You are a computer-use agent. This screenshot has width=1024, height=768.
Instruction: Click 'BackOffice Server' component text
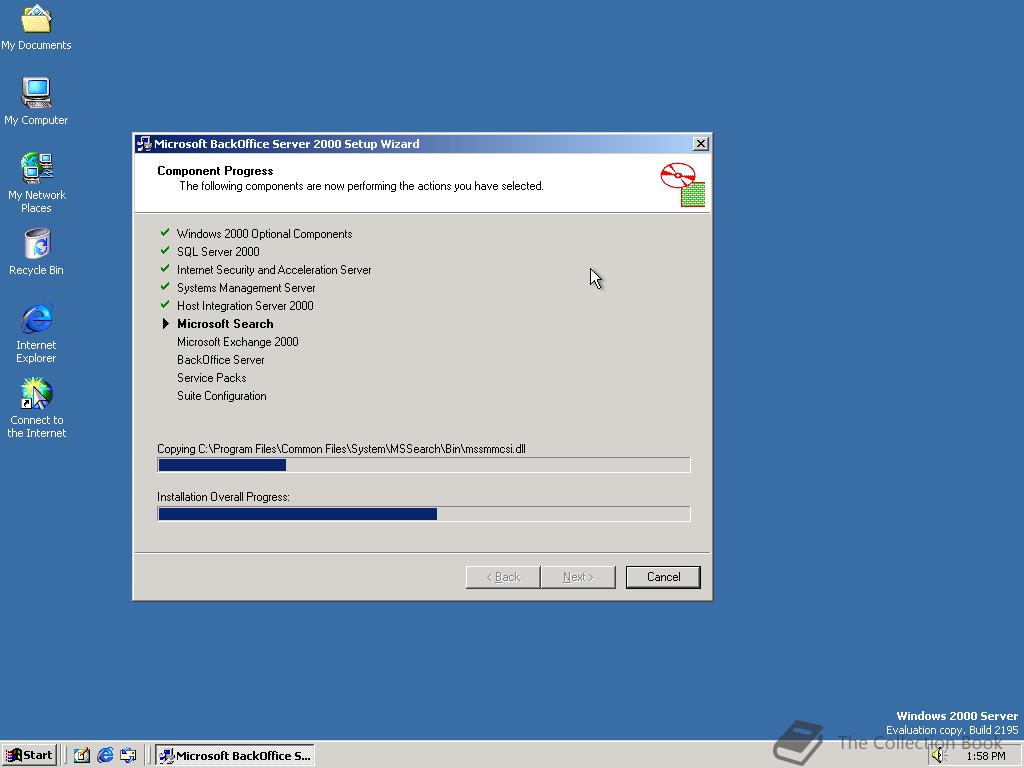[x=221, y=360]
